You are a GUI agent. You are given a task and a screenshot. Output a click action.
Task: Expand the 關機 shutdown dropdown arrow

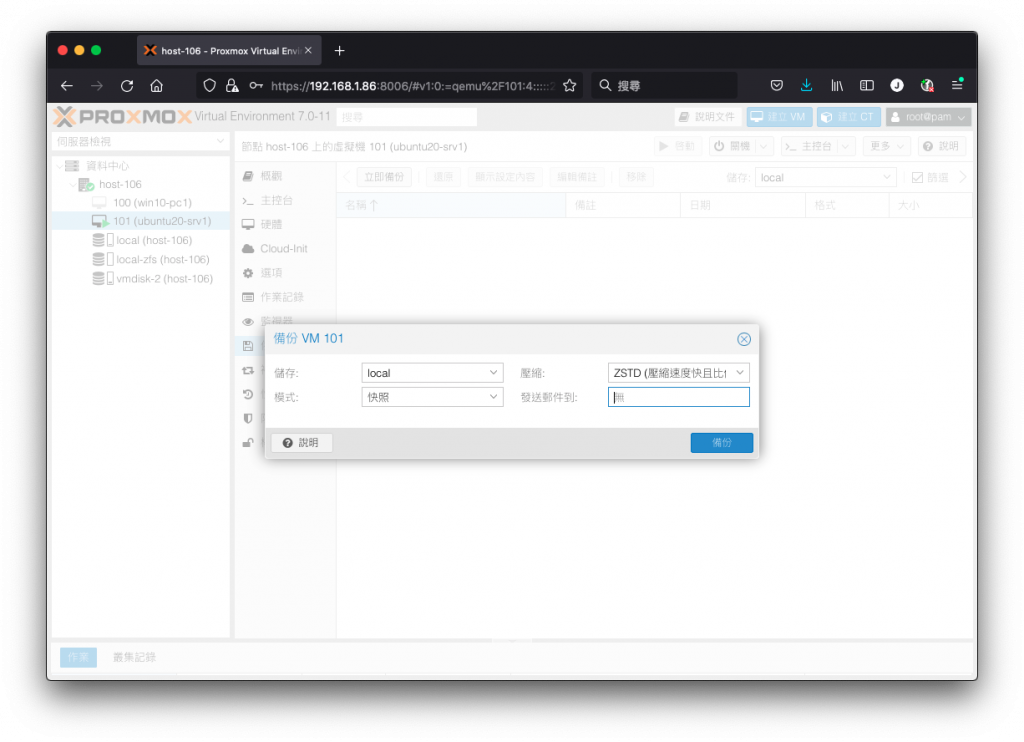tap(764, 146)
